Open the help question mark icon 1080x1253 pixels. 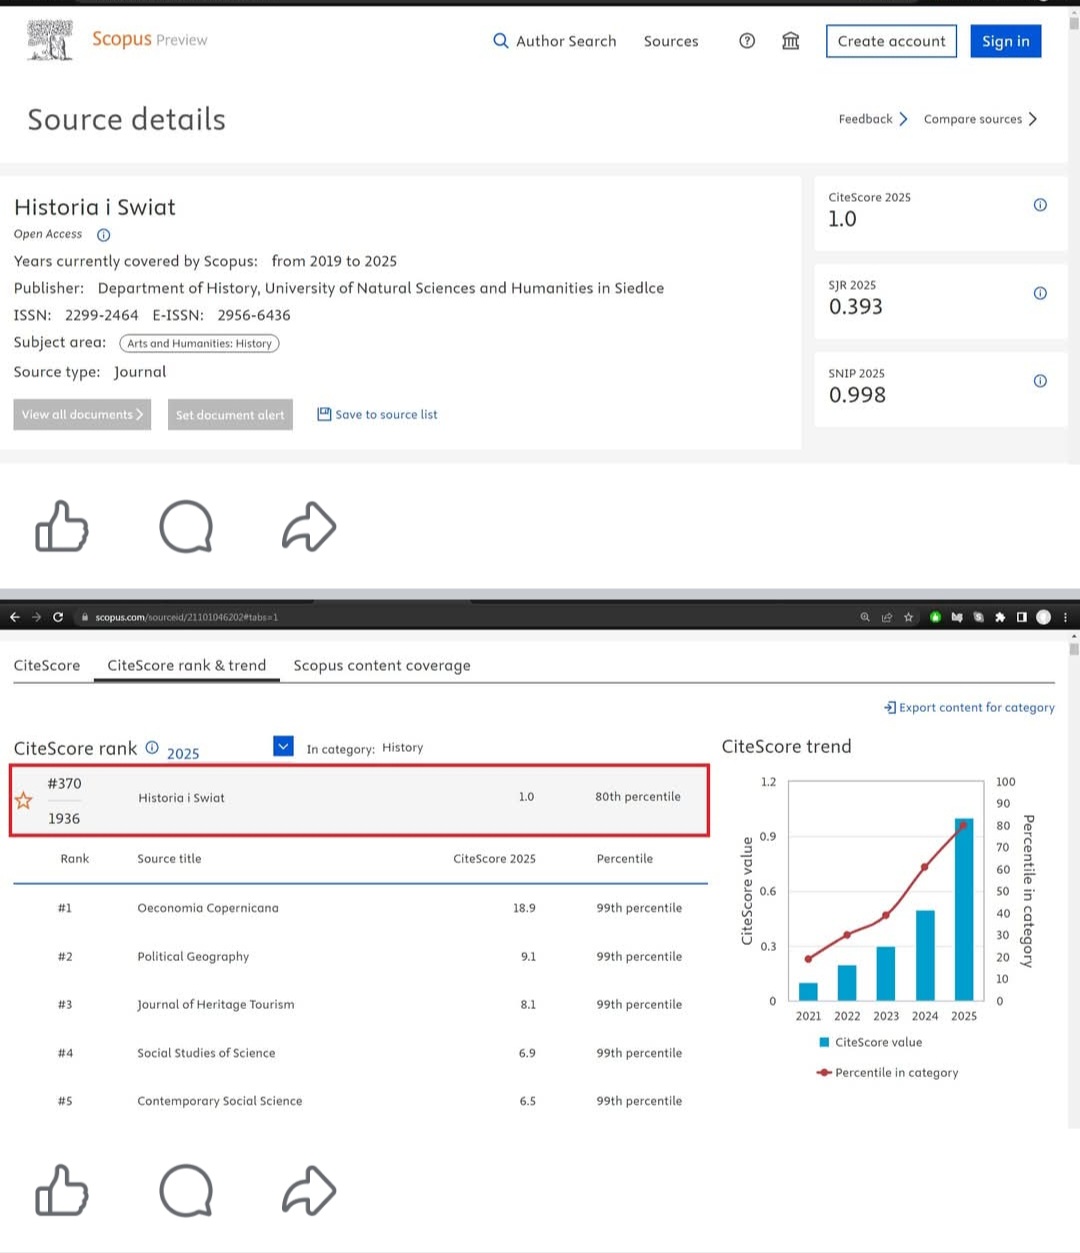click(x=747, y=41)
